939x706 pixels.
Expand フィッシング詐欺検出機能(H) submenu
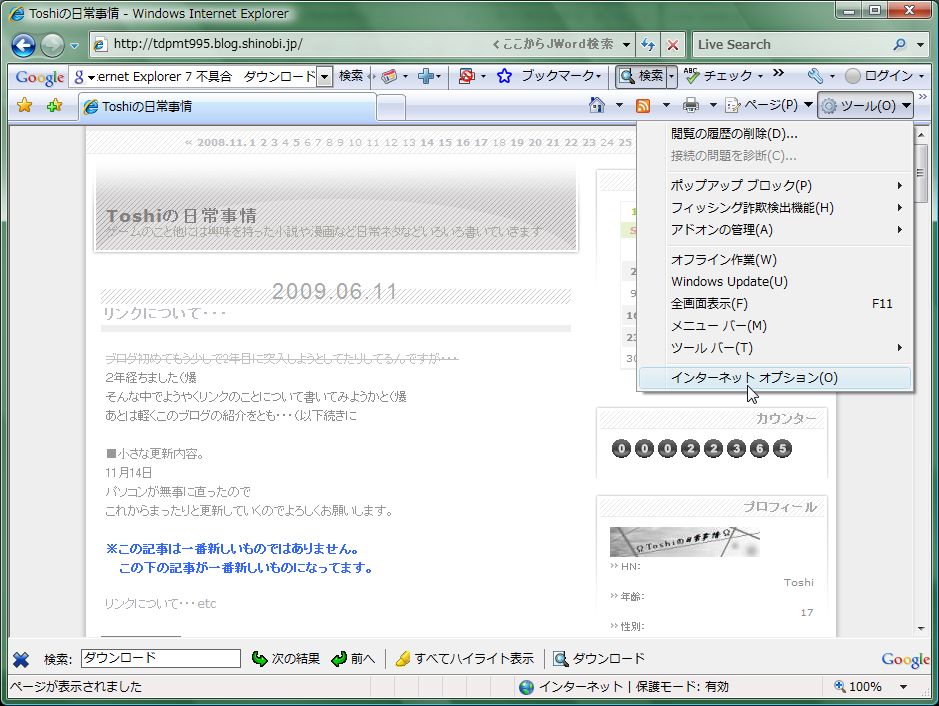[x=776, y=208]
